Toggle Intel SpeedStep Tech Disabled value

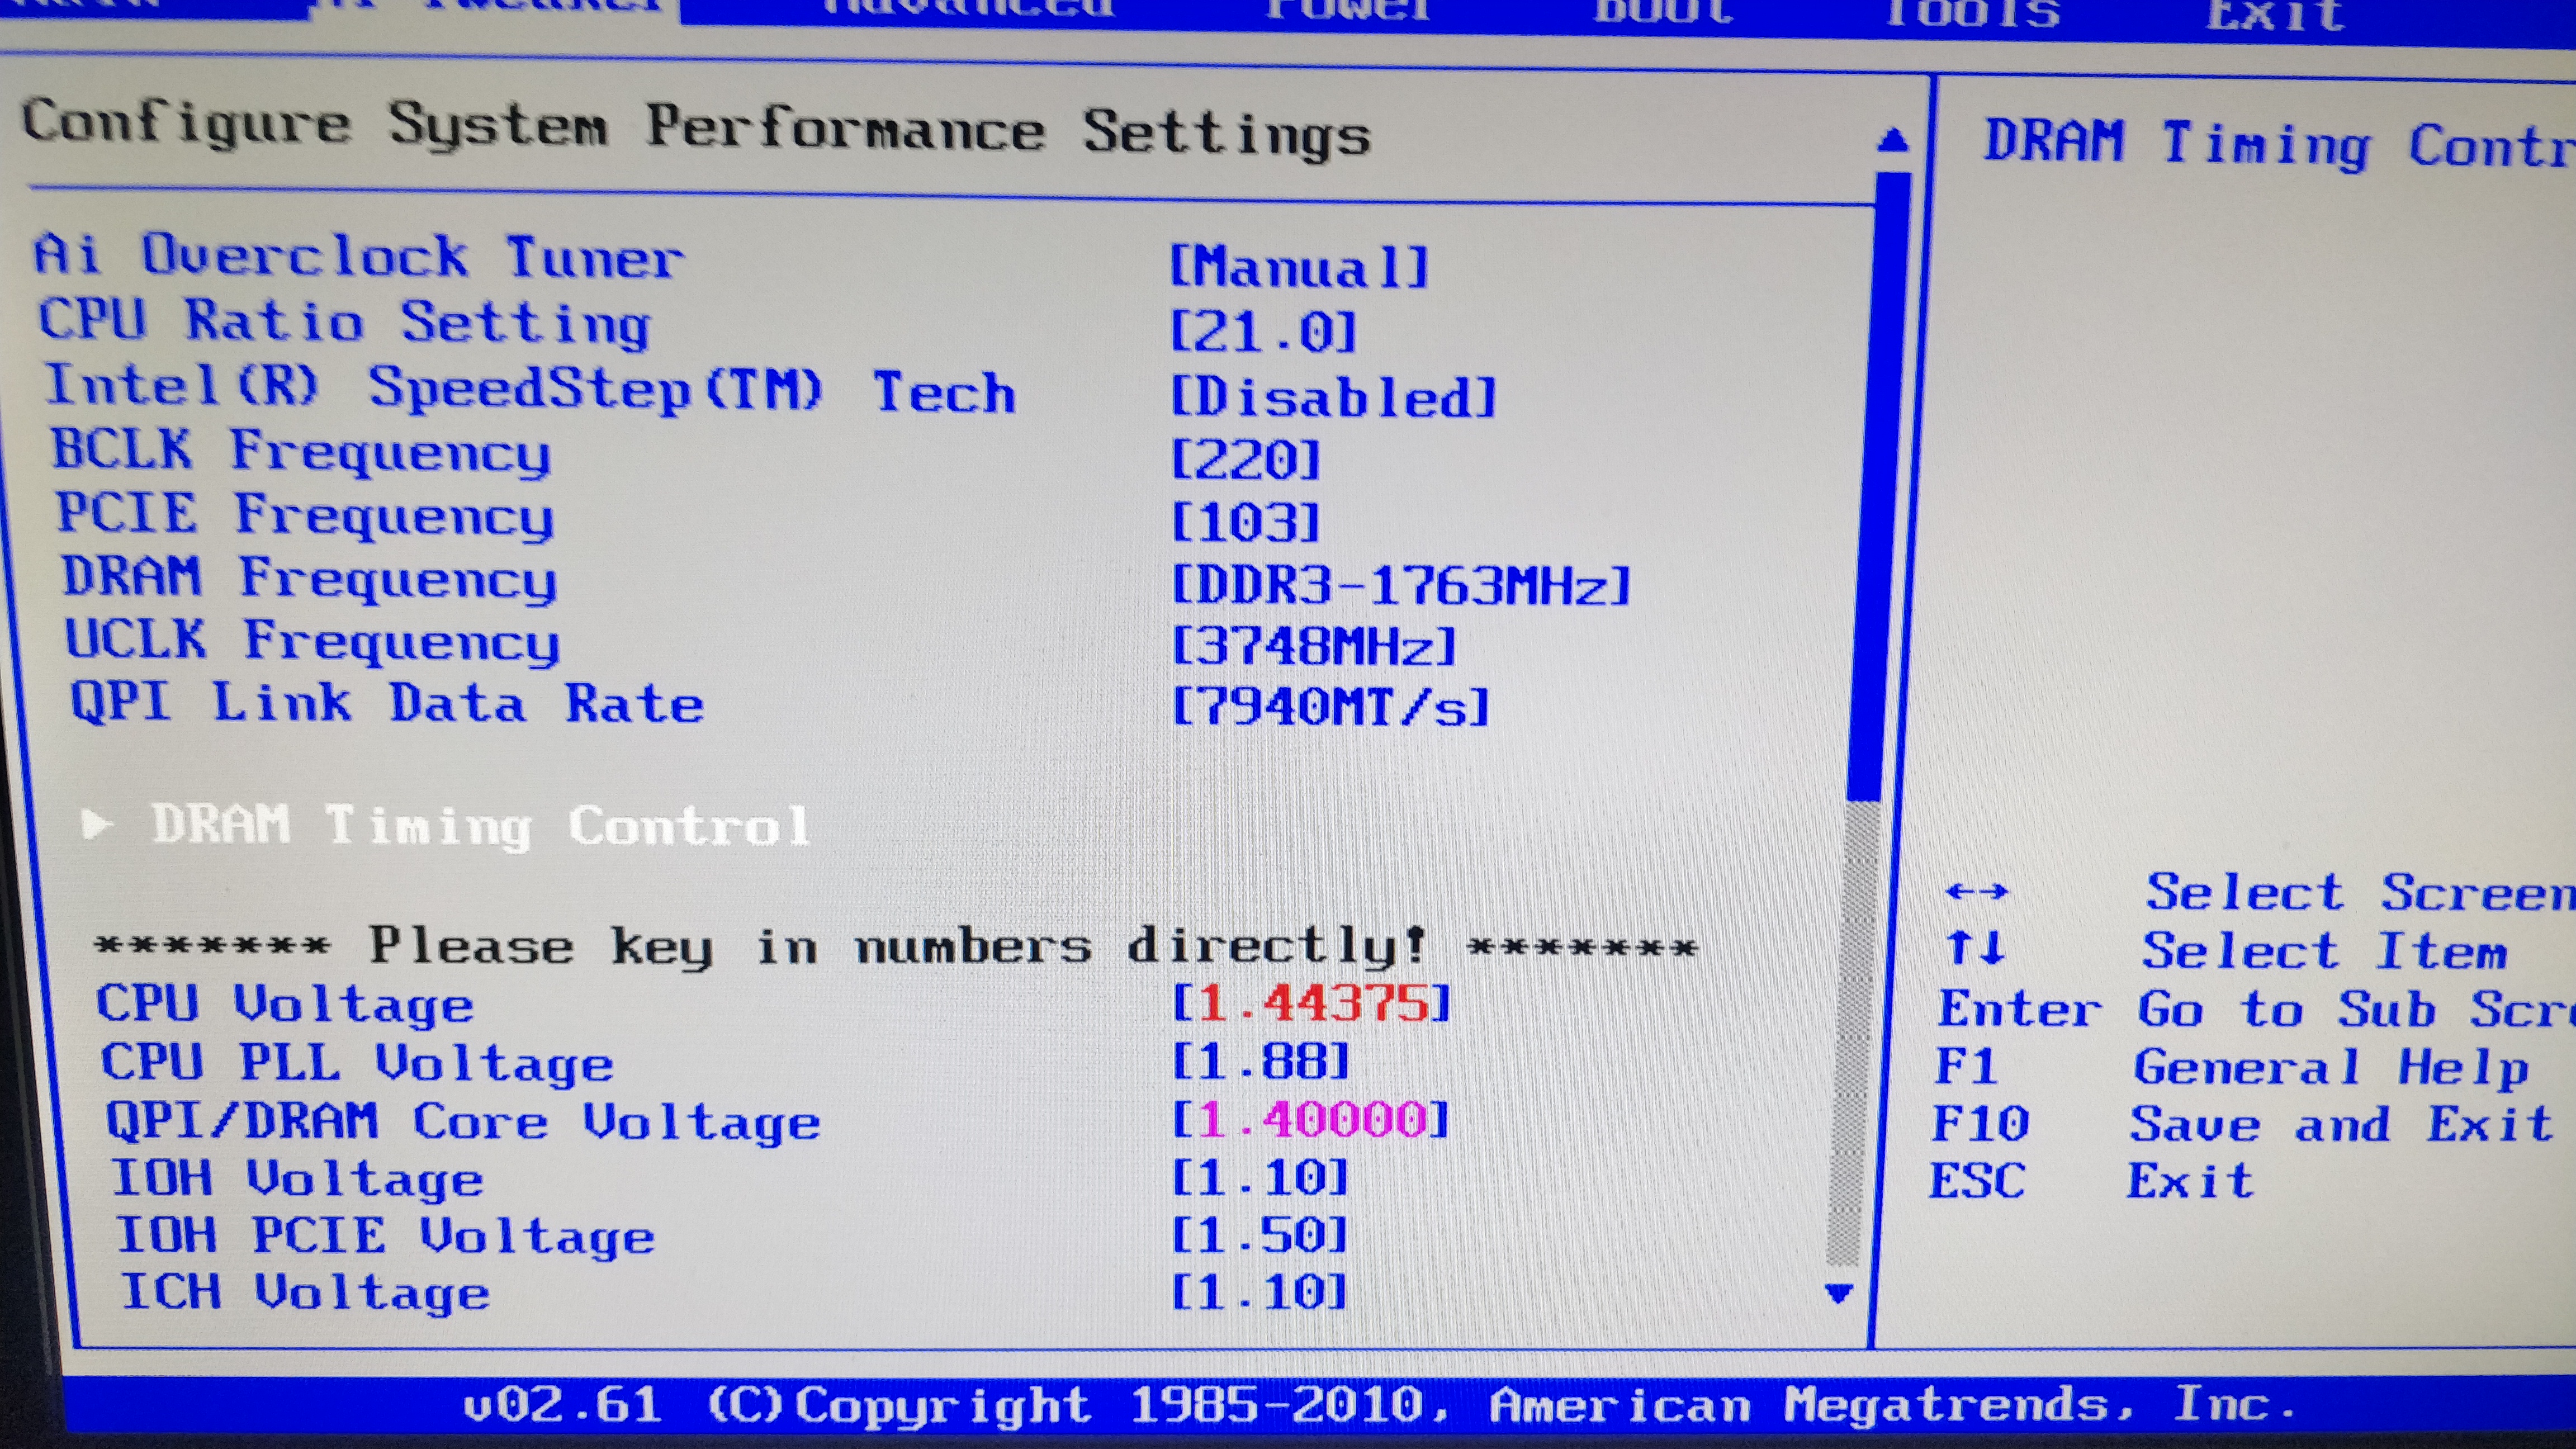point(1332,397)
